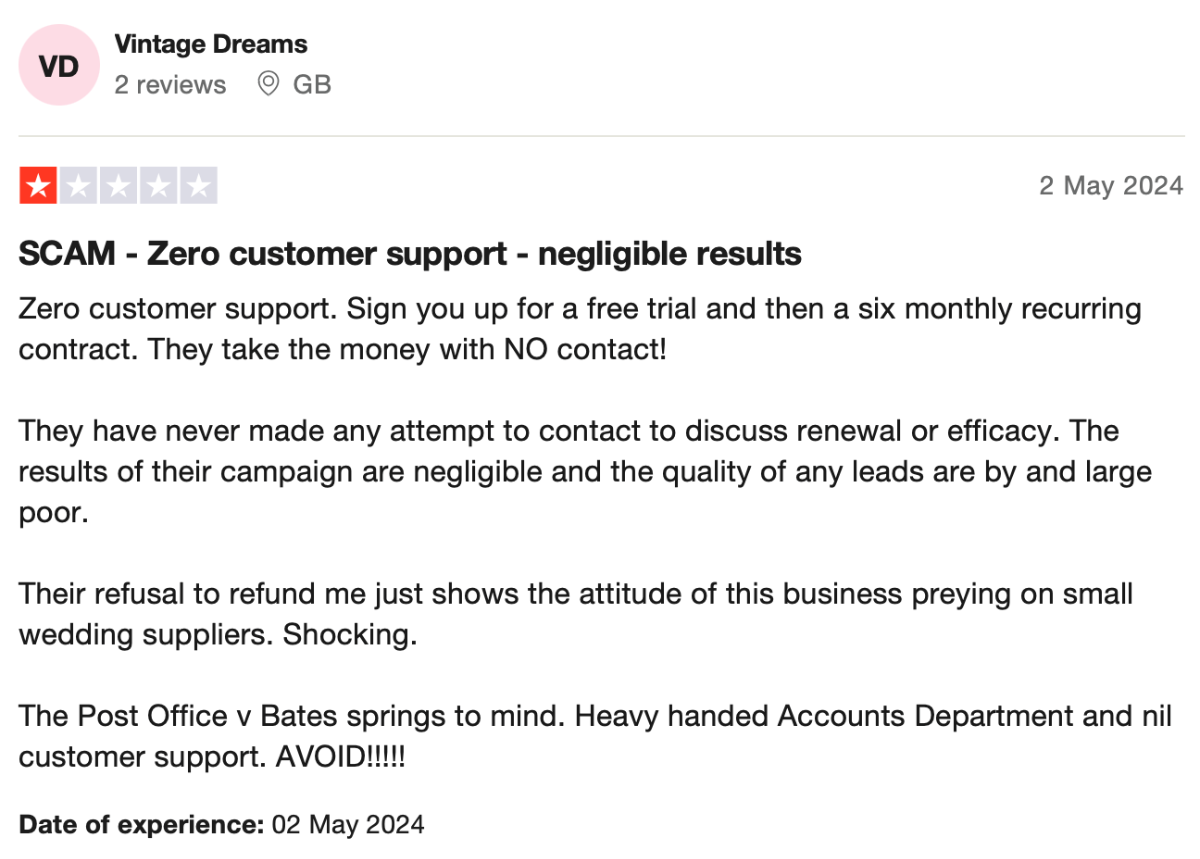This screenshot has width=1200, height=859.
Task: Click the "2 reviews" count text
Action: [170, 85]
